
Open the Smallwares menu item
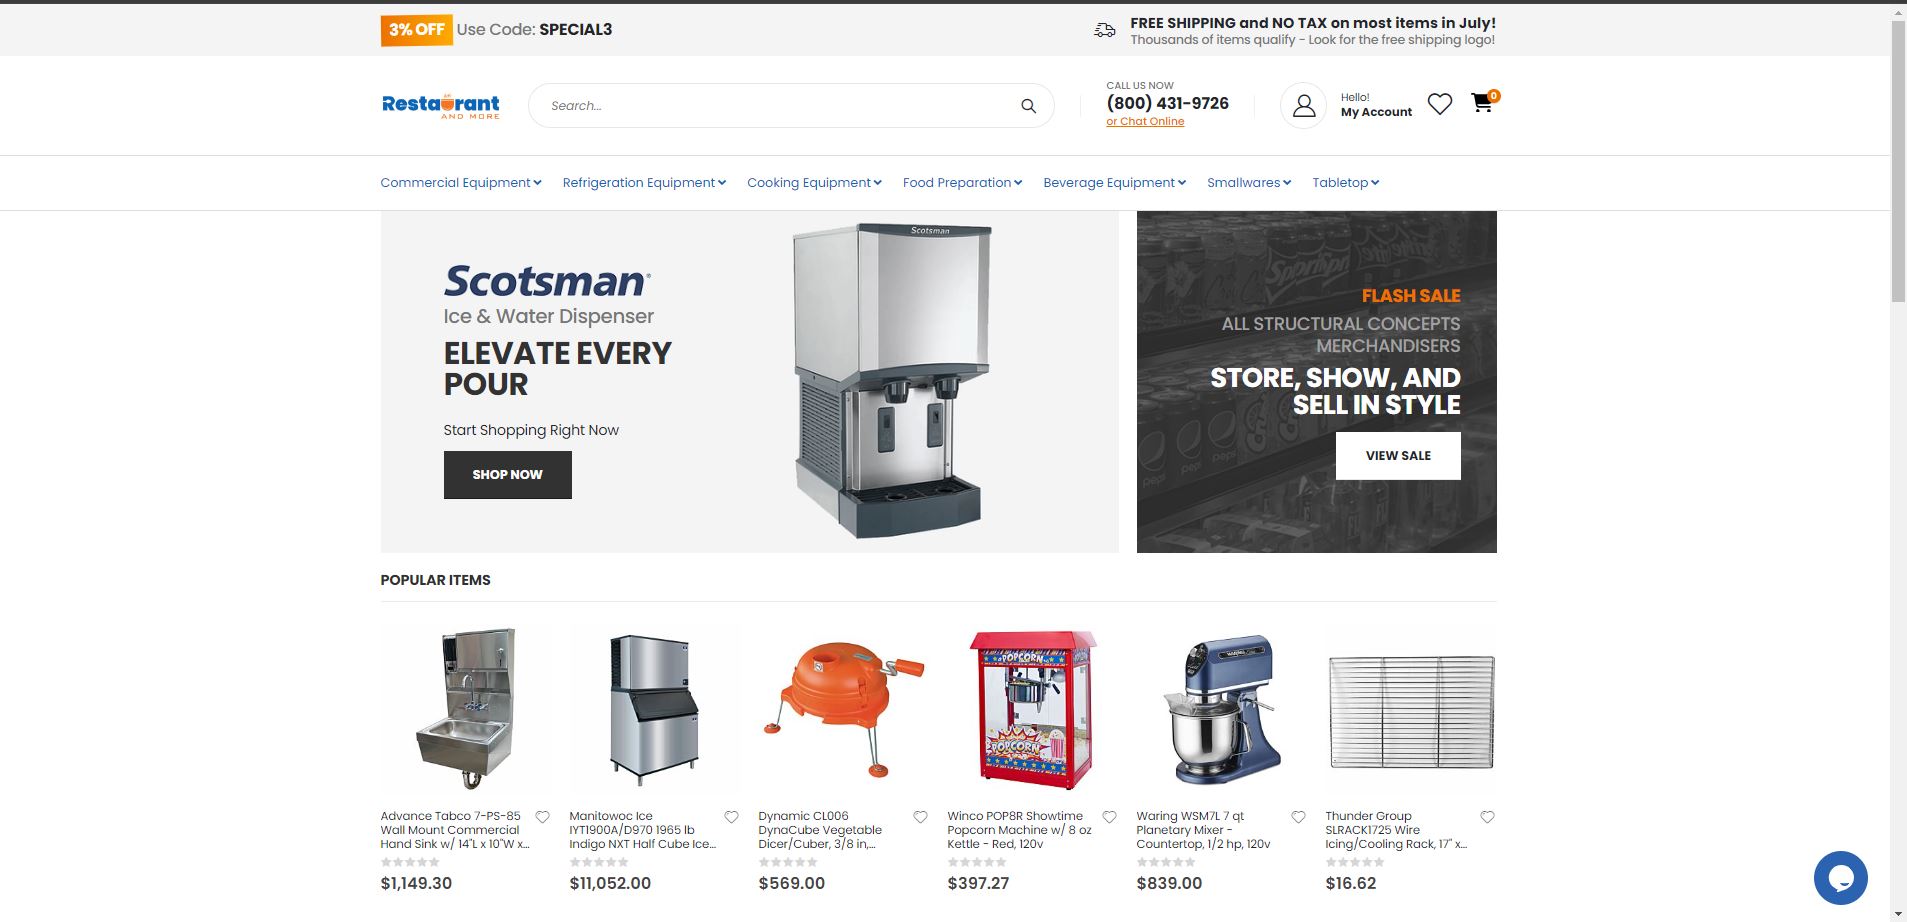coord(1249,182)
